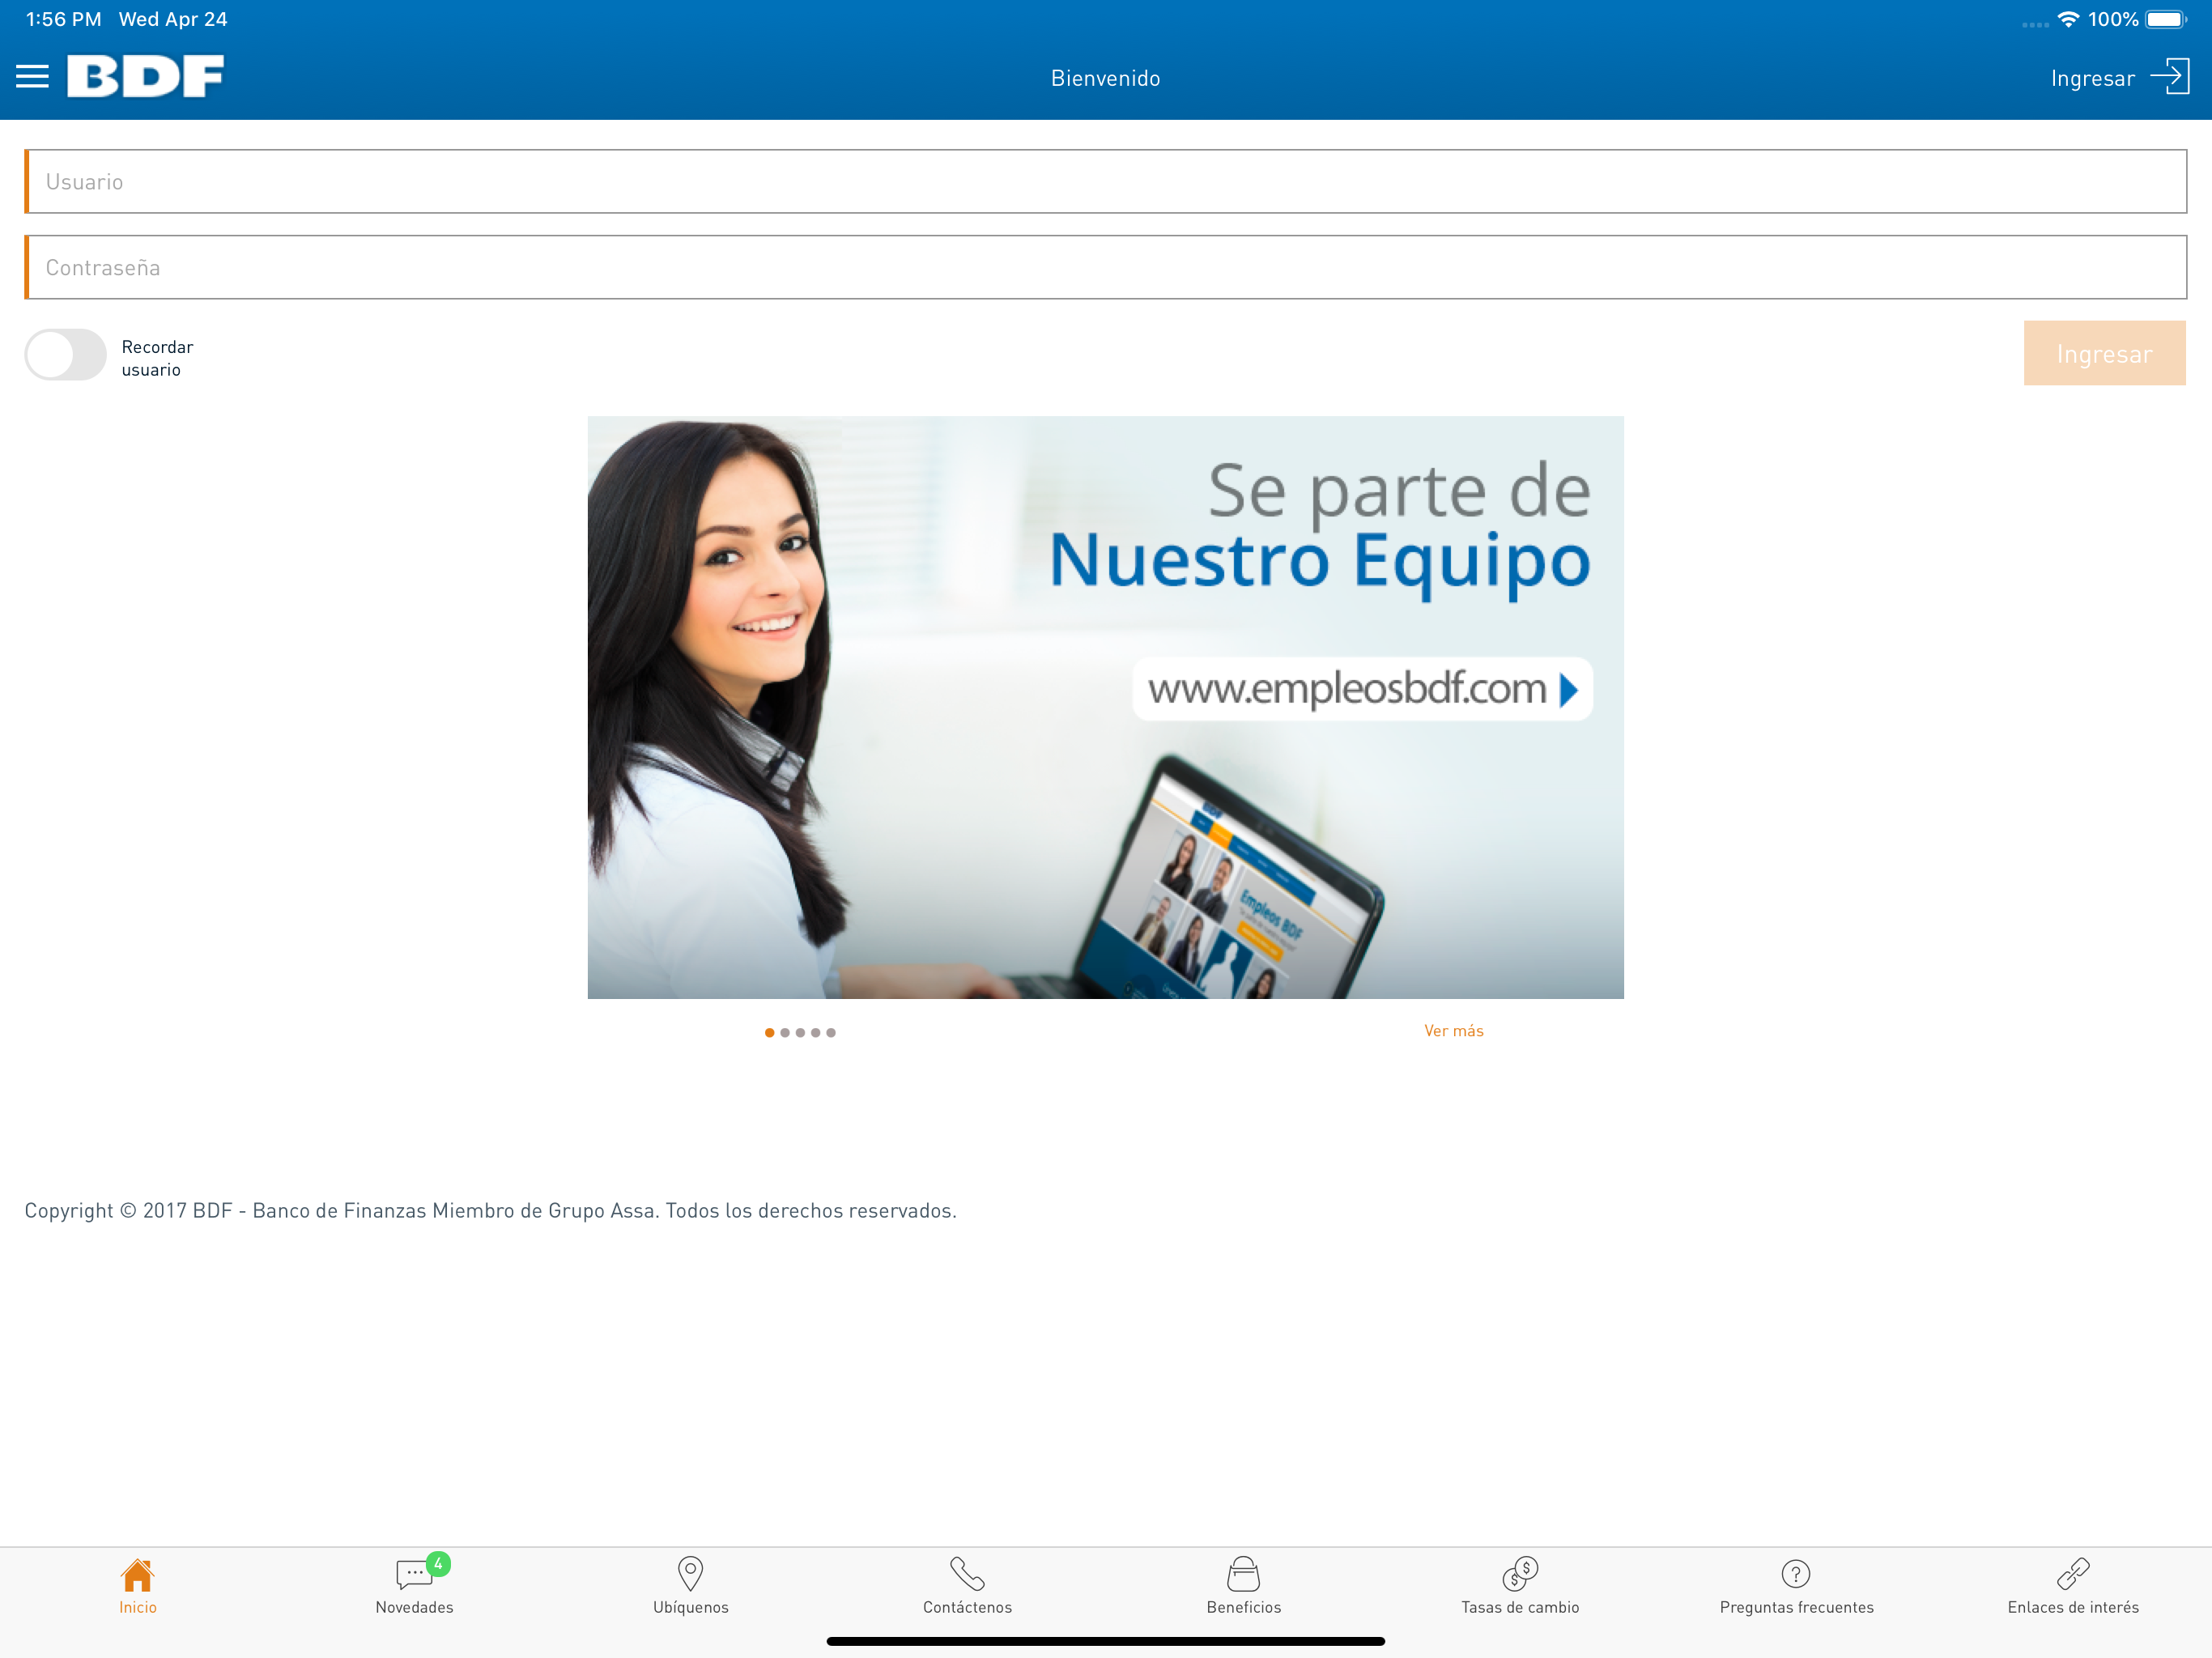The width and height of the screenshot is (2212, 1658).
Task: Open the Enlaces de interés link icon
Action: [x=2073, y=1574]
